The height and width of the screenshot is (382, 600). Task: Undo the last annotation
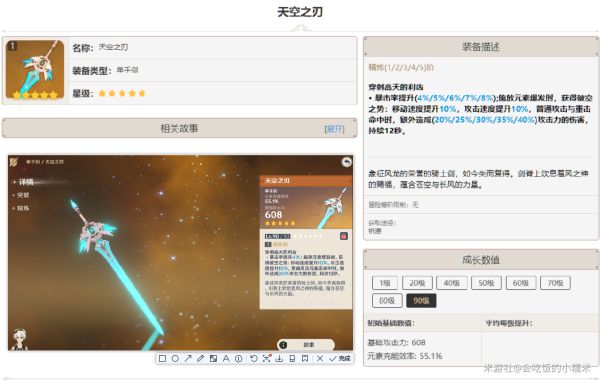[x=253, y=359]
